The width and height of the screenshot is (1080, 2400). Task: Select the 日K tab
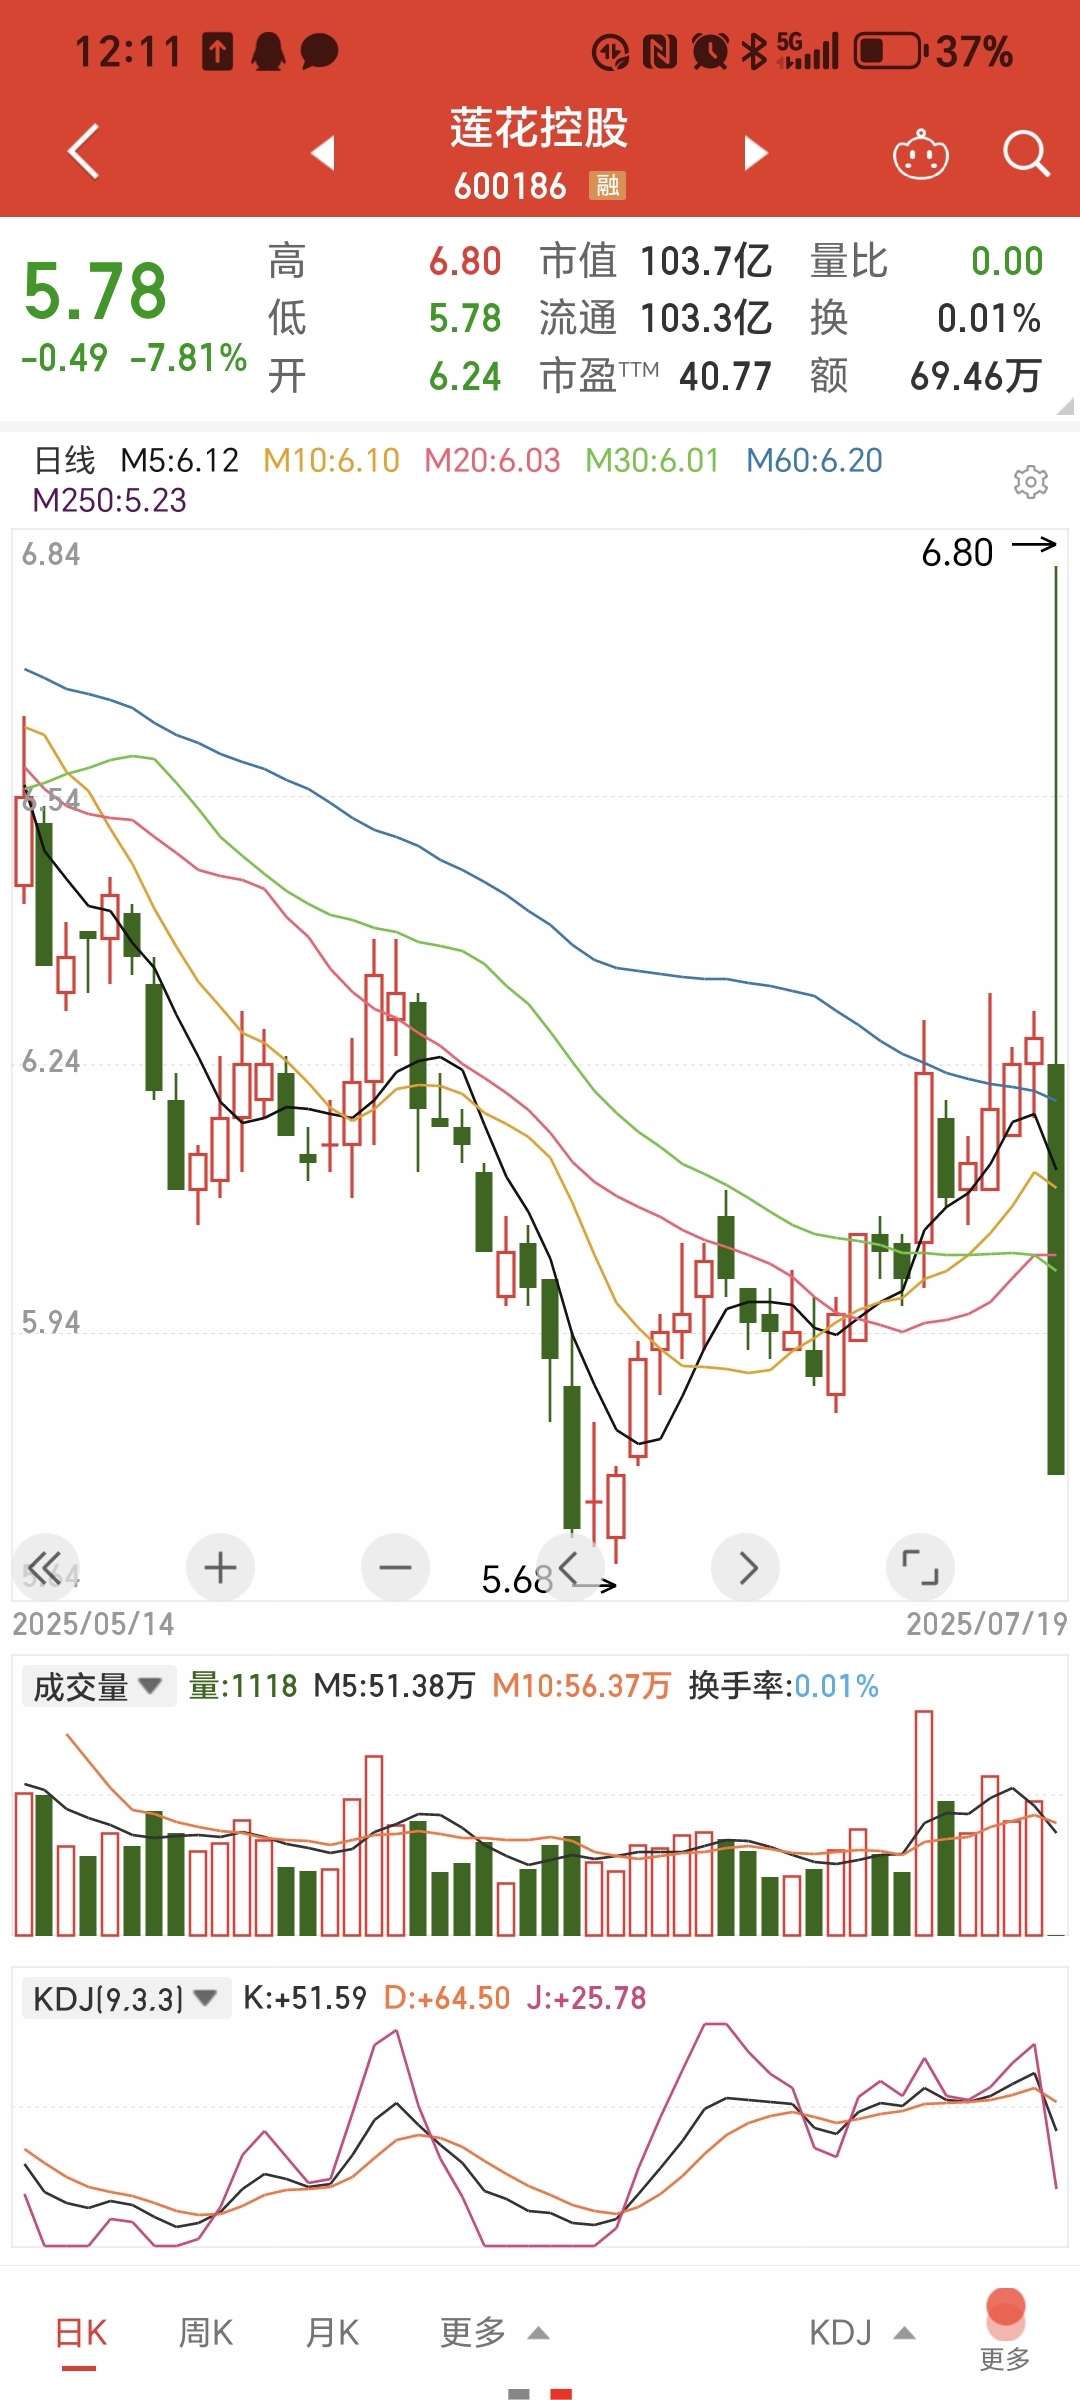[80, 2334]
